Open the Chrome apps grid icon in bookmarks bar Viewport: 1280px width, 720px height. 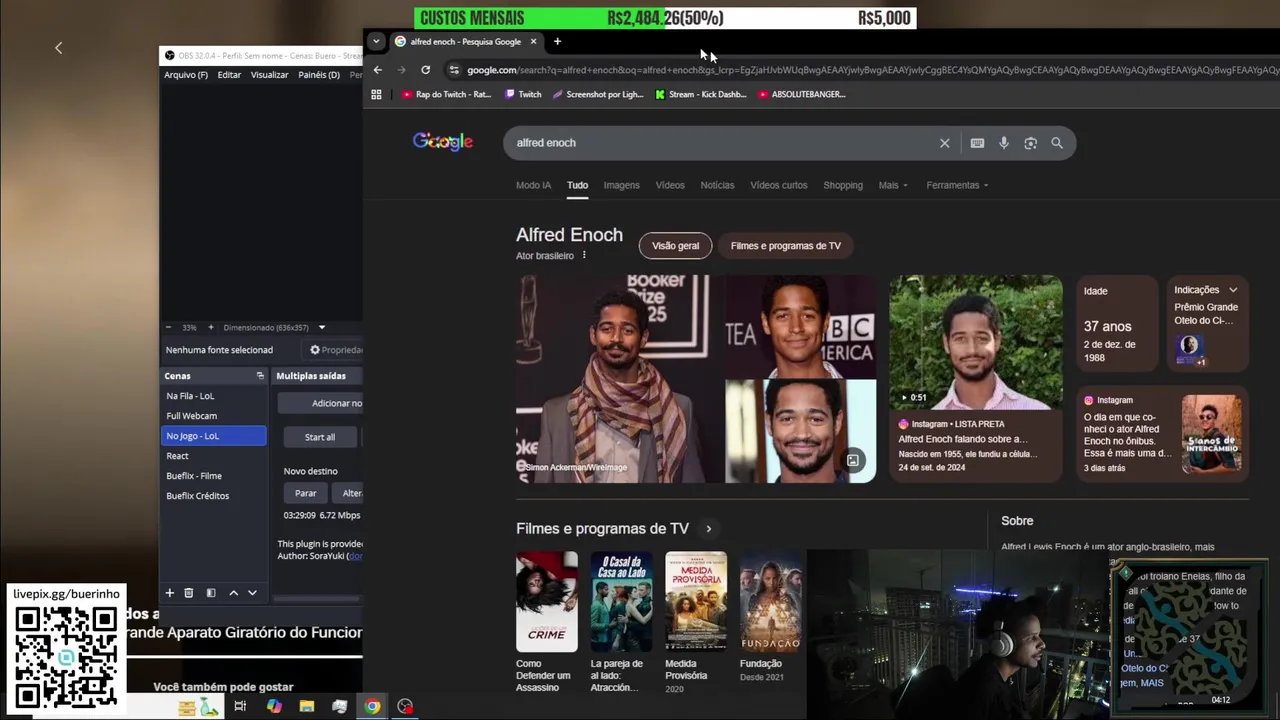point(377,94)
